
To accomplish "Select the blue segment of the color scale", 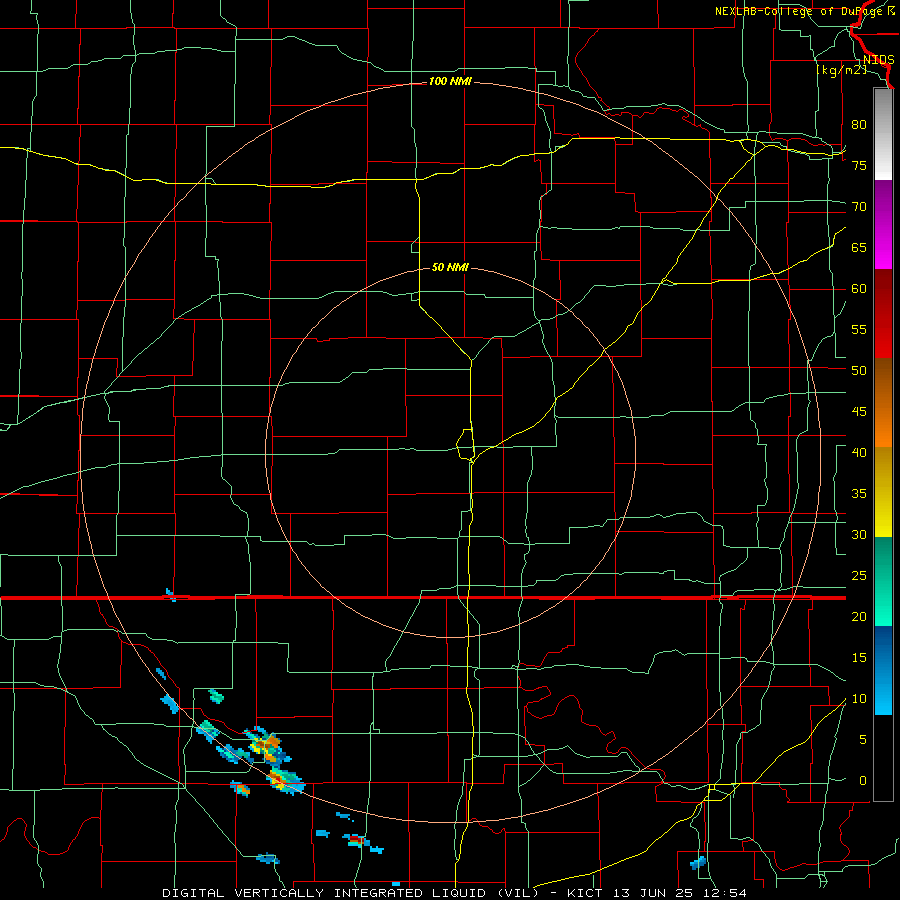I will pos(883,670).
